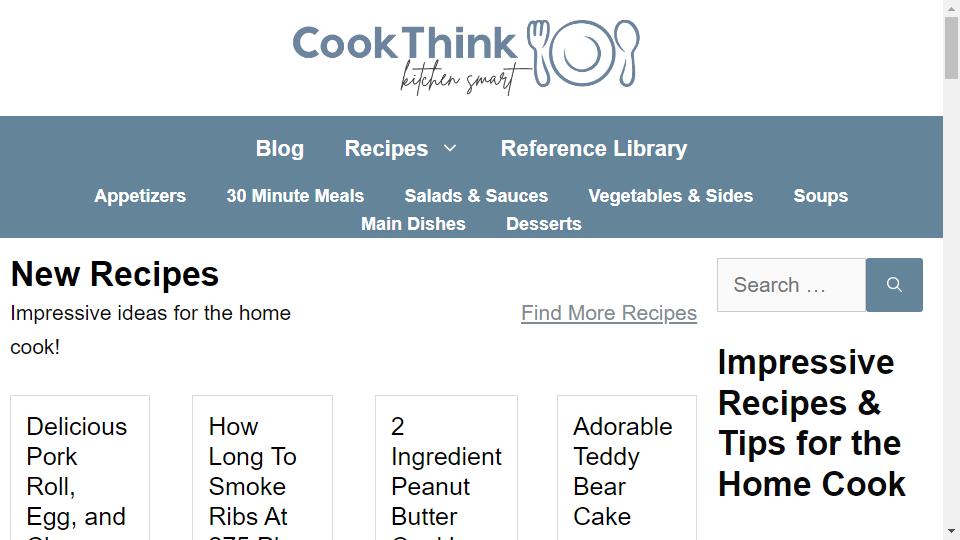Click the scrollbar down arrow
This screenshot has height=540, width=960.
pos(951,531)
